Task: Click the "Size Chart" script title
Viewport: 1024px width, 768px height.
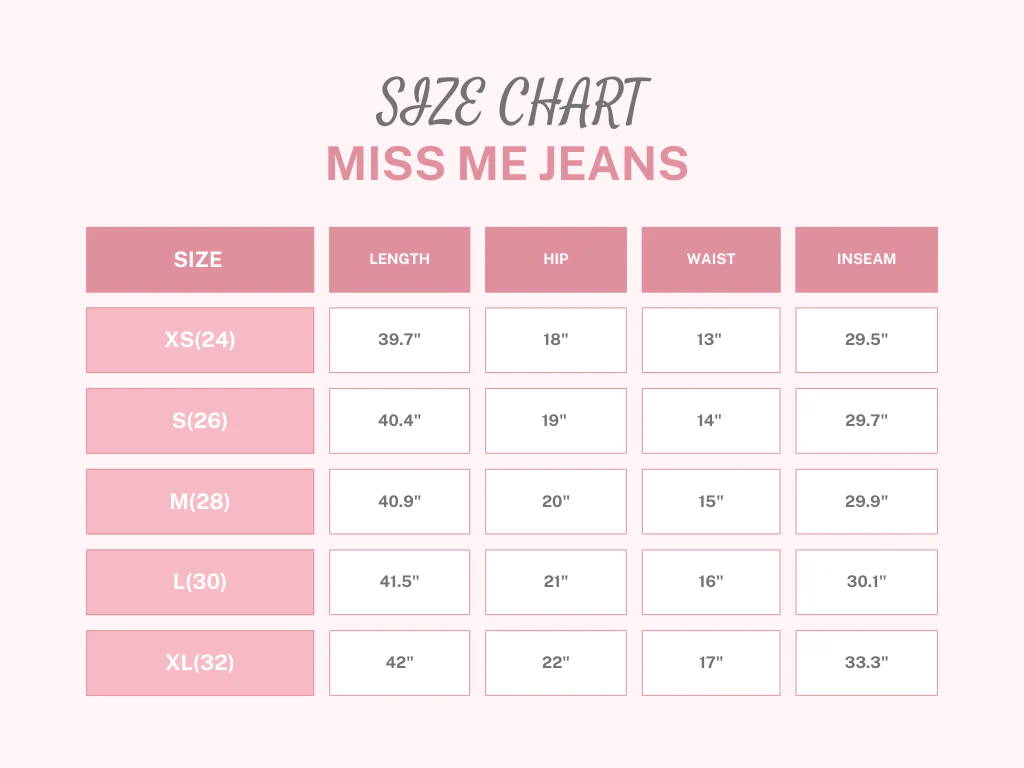Action: (511, 103)
